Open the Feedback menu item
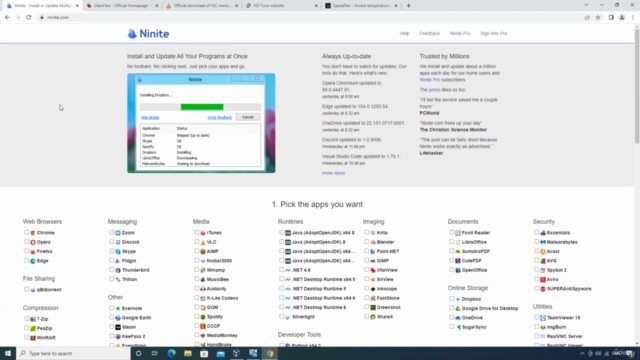The image size is (640, 360). (429, 33)
